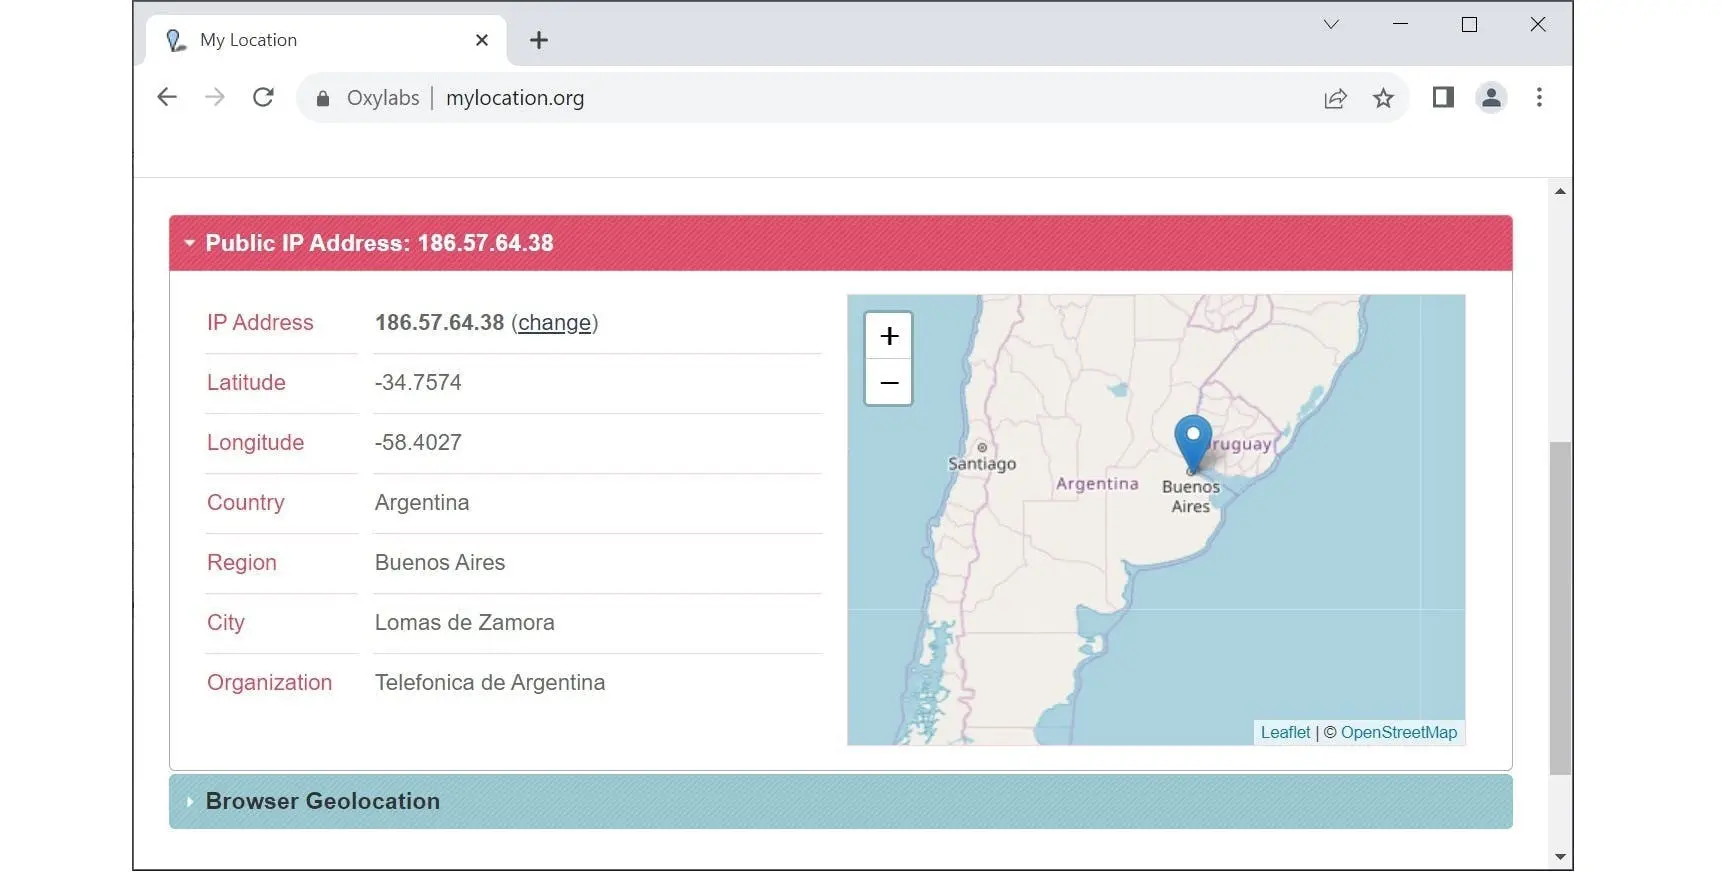1722x872 pixels.
Task: Reload the current page
Action: tap(263, 97)
